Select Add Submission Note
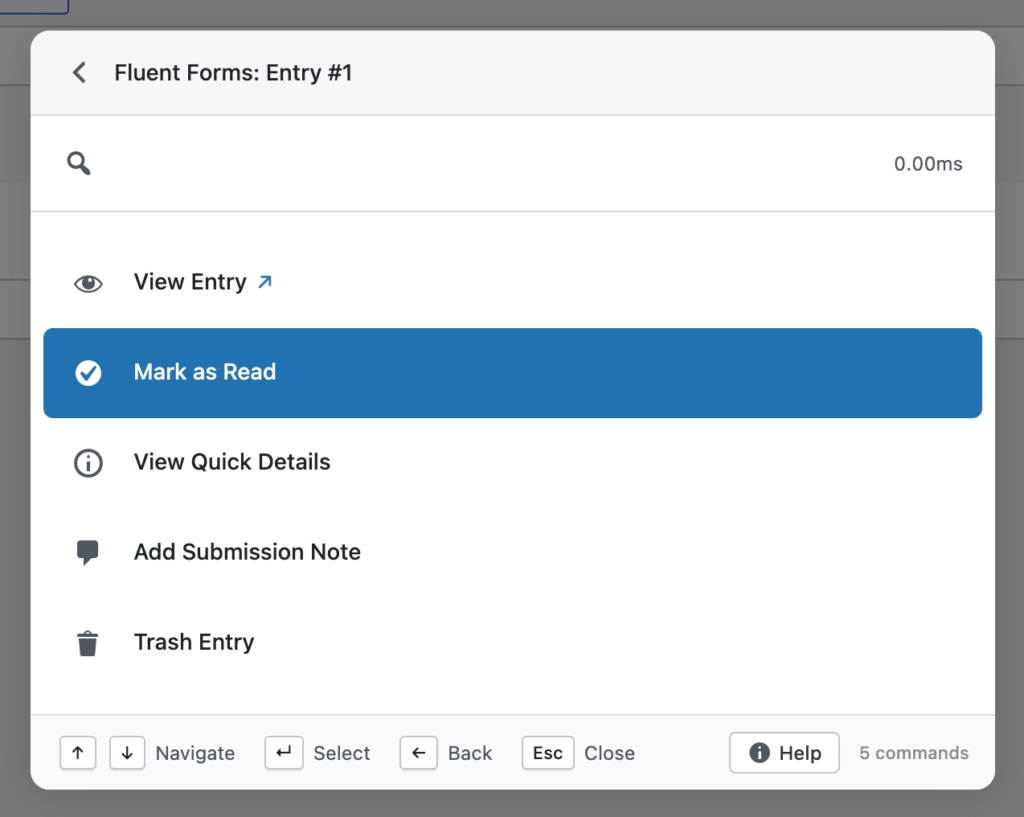Viewport: 1024px width, 817px height. [247, 553]
